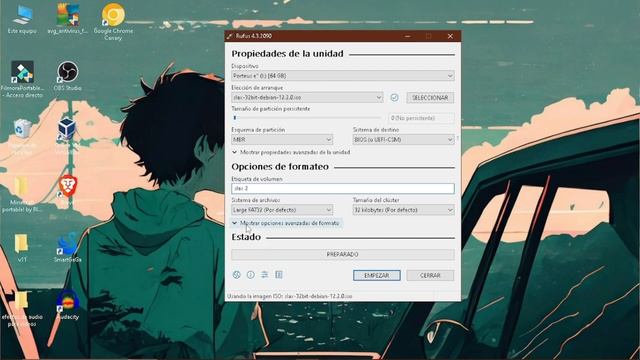Screen dimensions: 640x360
Task: Launch Google Chrome Canary shortcut
Action: click(x=113, y=22)
